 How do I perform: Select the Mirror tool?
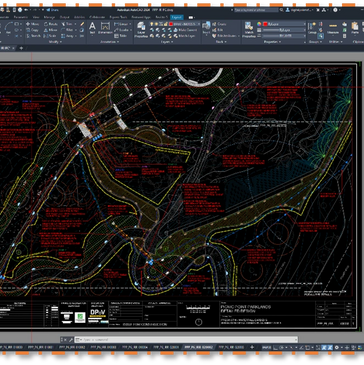tap(51, 30)
